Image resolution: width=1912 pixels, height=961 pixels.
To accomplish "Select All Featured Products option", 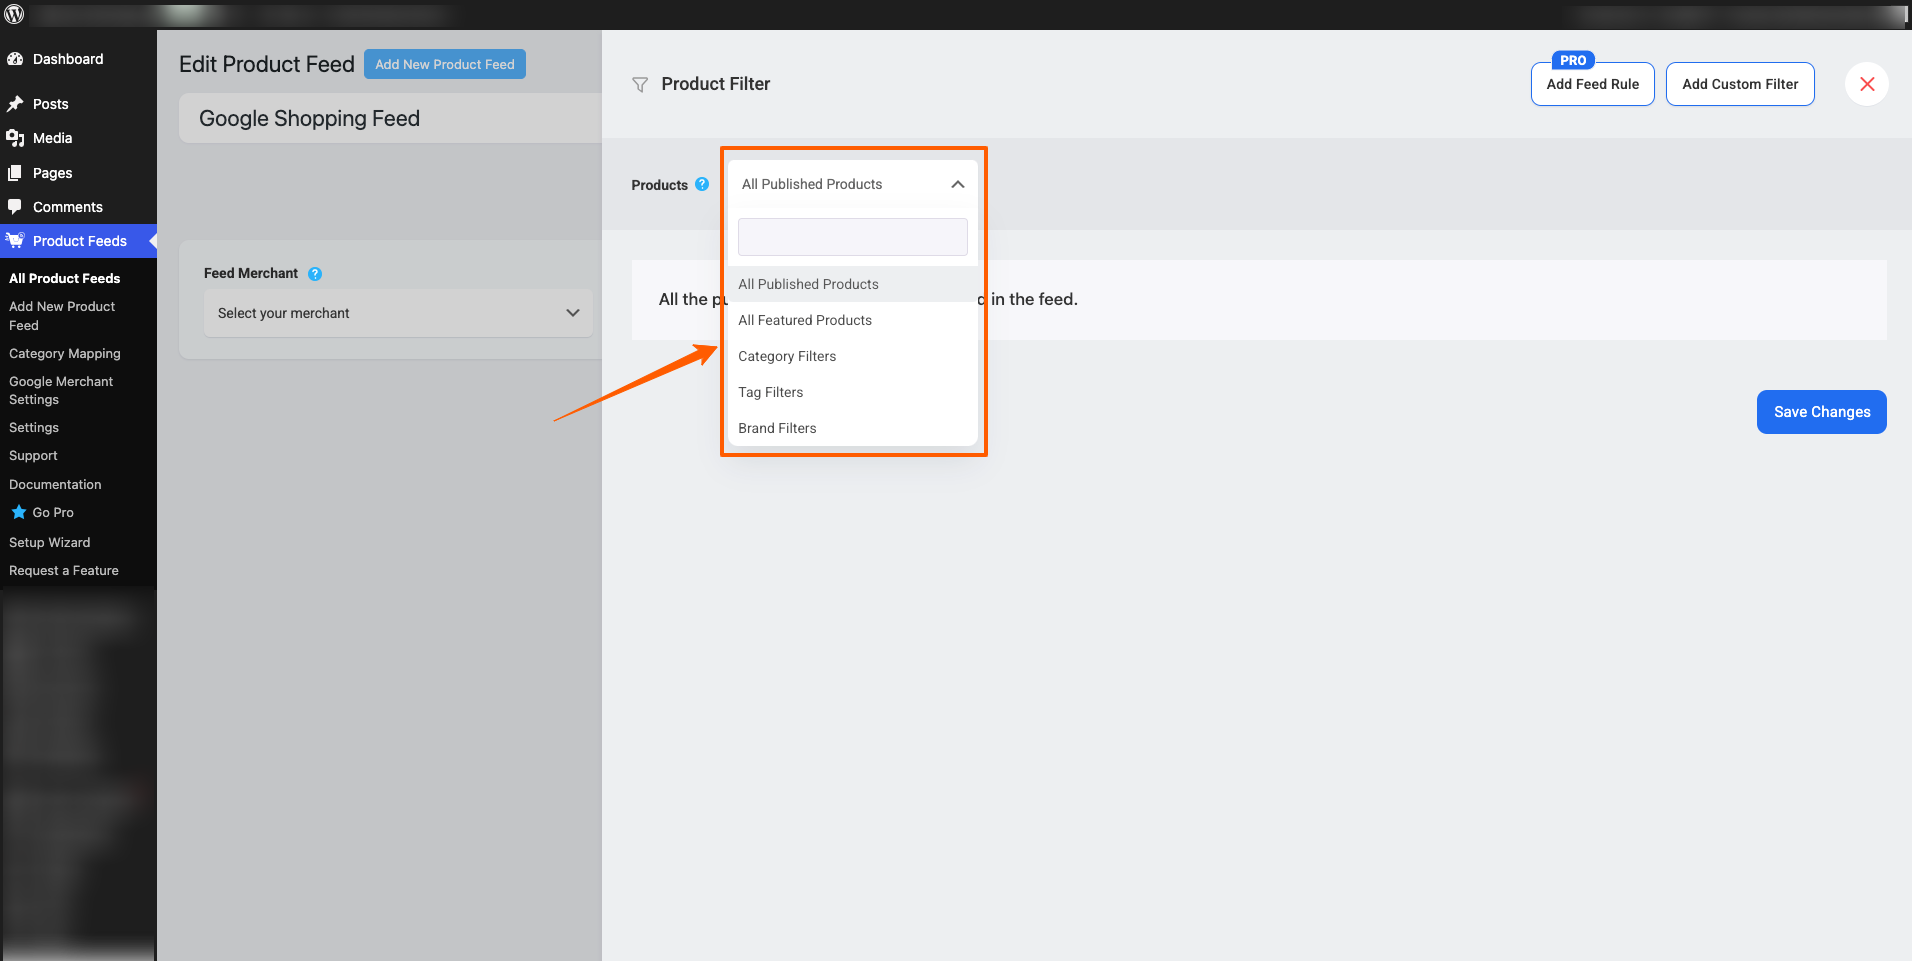I will [805, 320].
